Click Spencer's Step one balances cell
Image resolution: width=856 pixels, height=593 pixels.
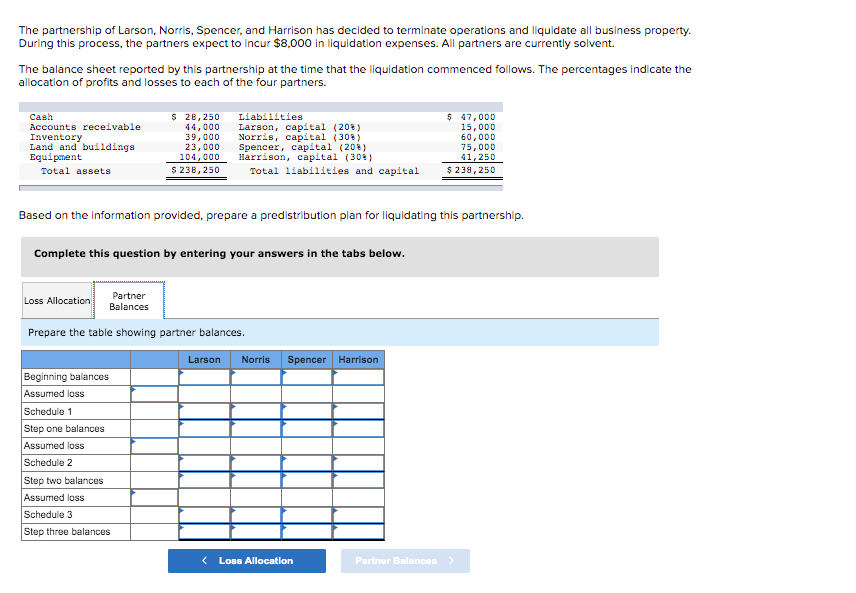click(307, 429)
